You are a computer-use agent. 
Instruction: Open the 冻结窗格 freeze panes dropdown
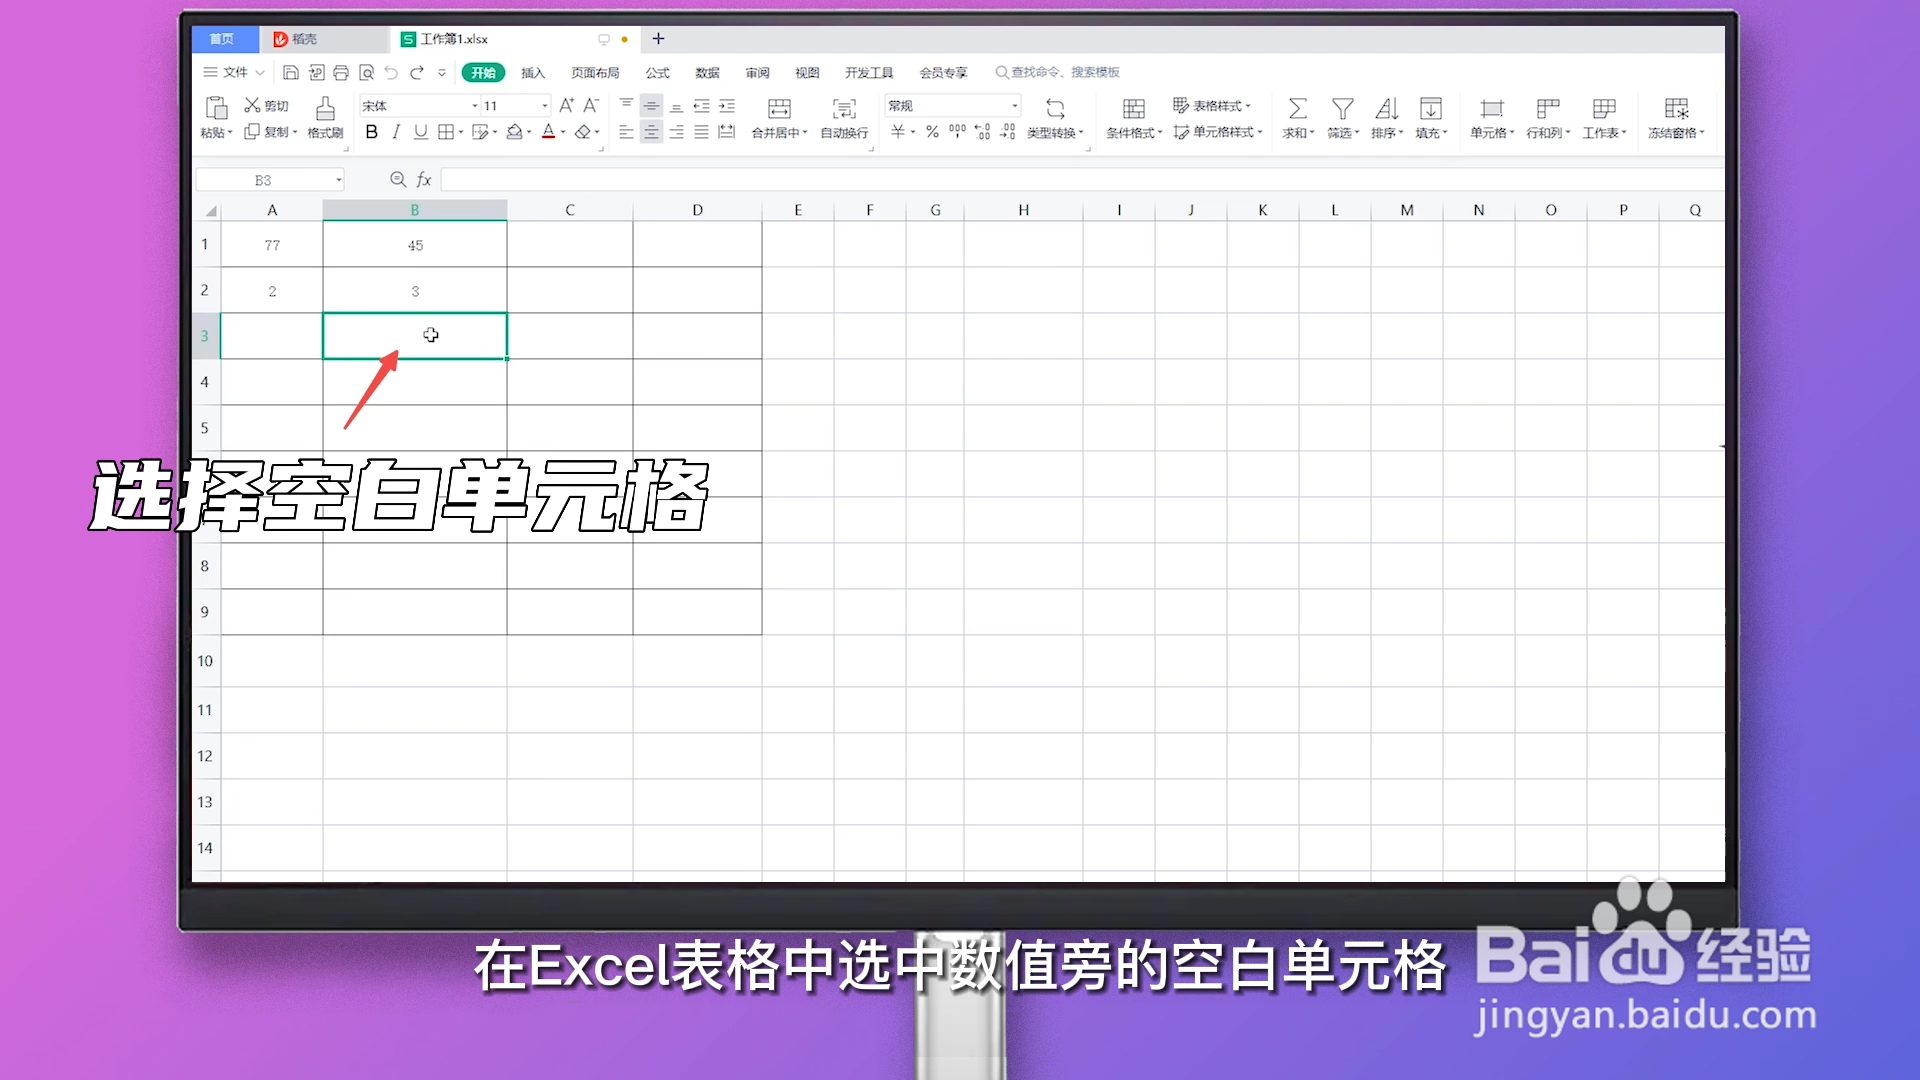point(1675,118)
